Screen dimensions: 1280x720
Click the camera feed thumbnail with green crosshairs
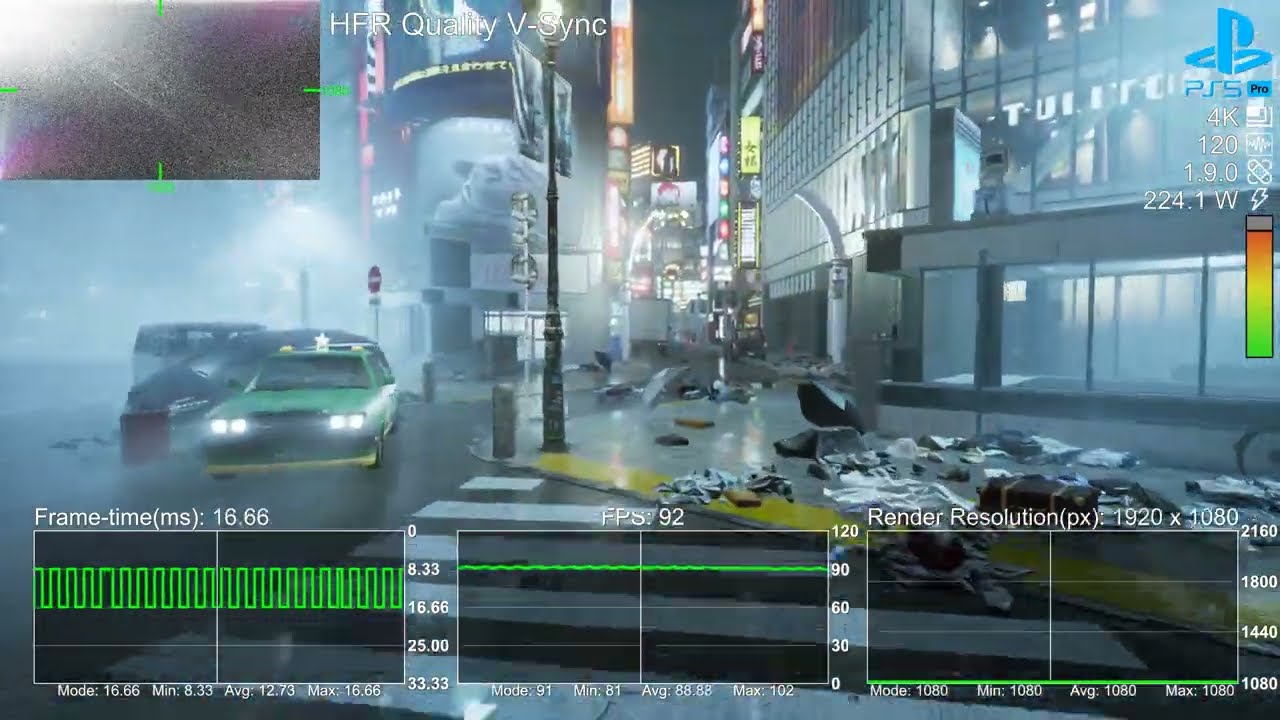[160, 90]
